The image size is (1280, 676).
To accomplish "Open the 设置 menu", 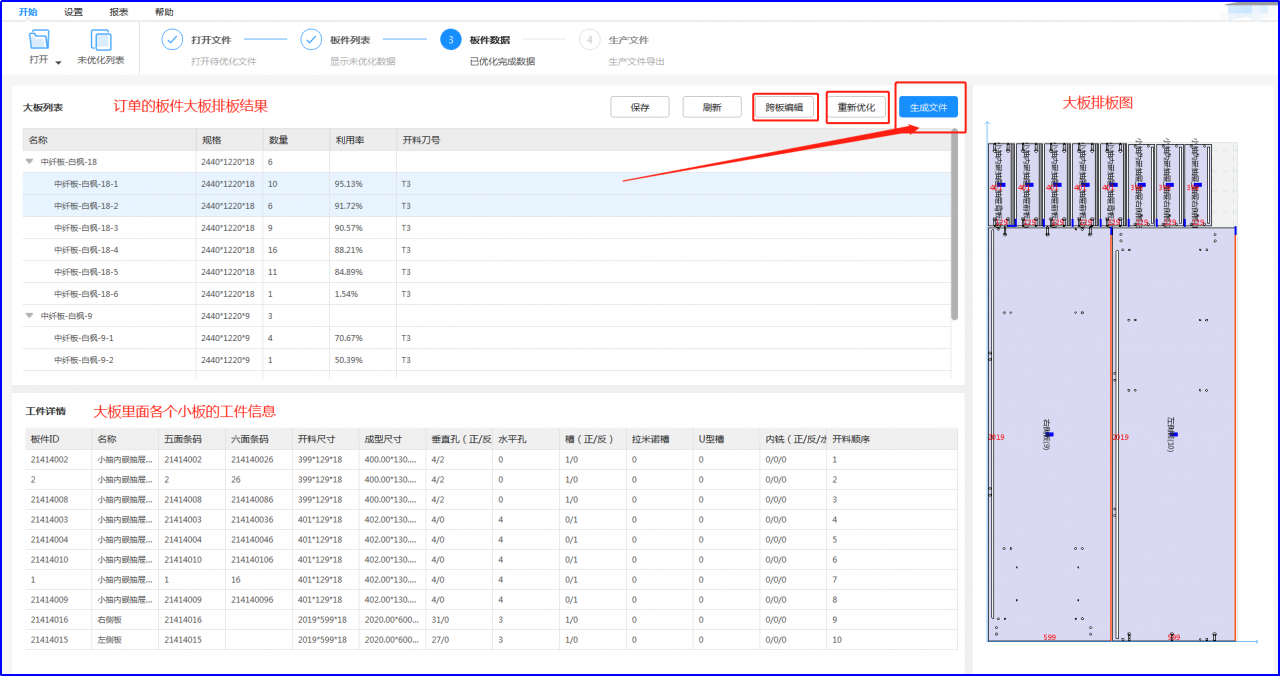I will tap(73, 12).
